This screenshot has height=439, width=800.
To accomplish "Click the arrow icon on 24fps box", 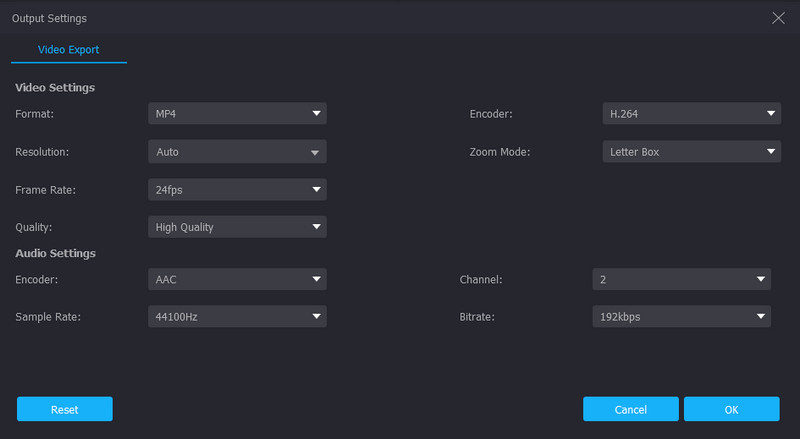I will click(316, 189).
